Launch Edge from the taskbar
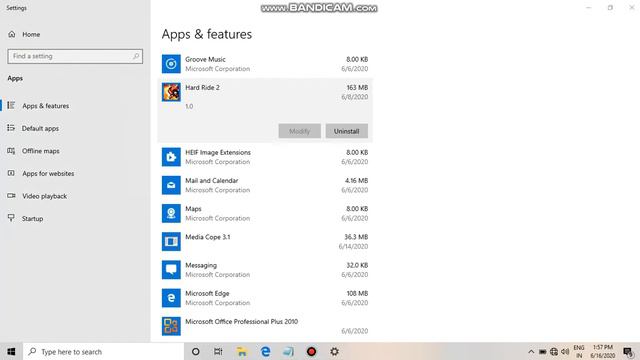The height and width of the screenshot is (360, 640). point(265,351)
